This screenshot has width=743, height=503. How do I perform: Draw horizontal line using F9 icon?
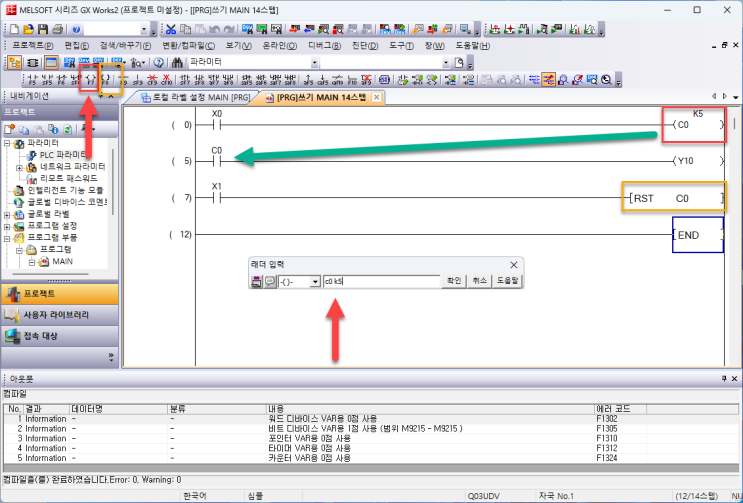[124, 80]
